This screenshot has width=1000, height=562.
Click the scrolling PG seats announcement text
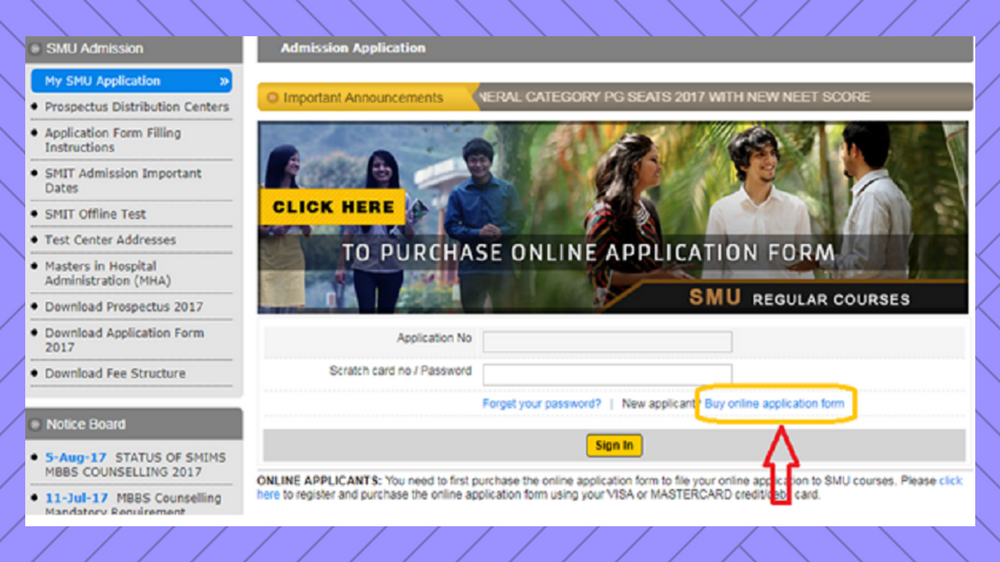674,97
